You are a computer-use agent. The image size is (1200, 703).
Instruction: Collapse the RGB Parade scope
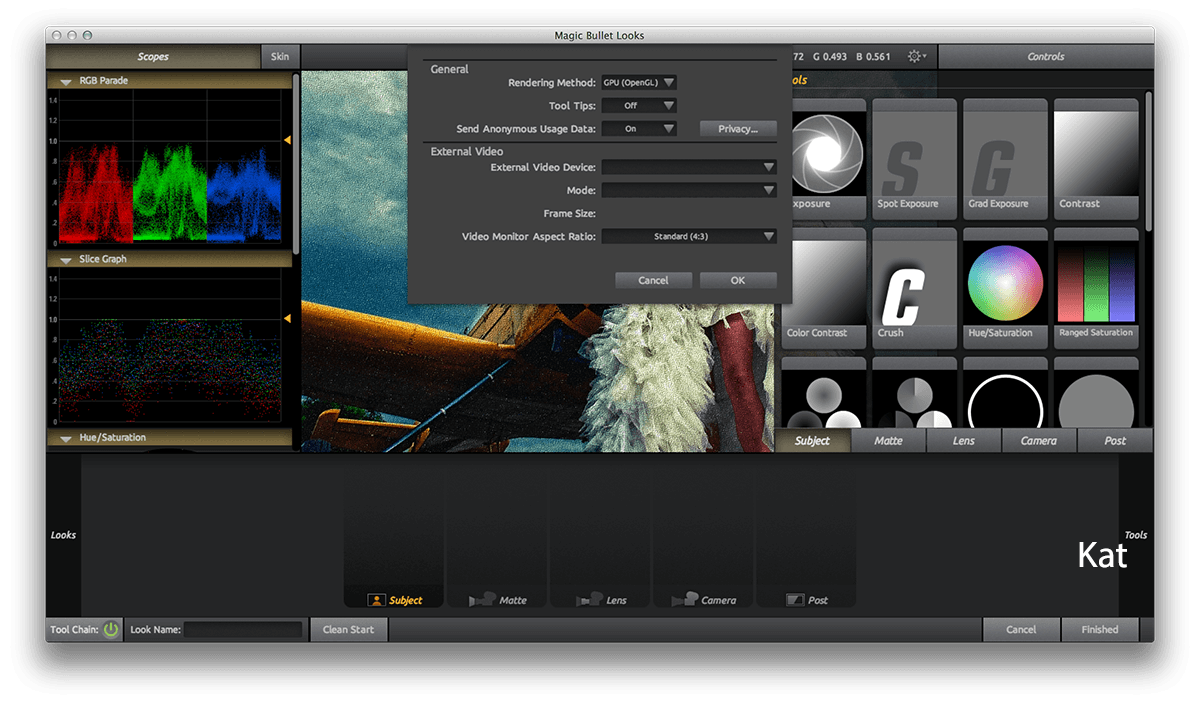click(66, 81)
